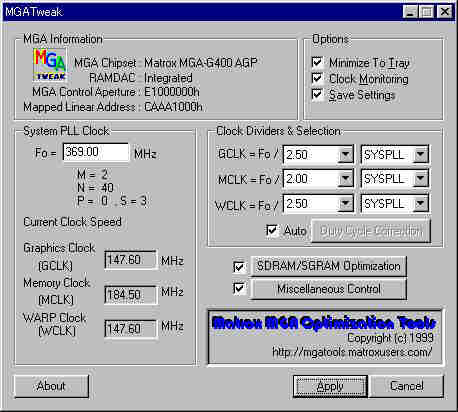This screenshot has height=412, width=458.
Task: Toggle the Clock Monitoring checkbox
Action: (317, 78)
